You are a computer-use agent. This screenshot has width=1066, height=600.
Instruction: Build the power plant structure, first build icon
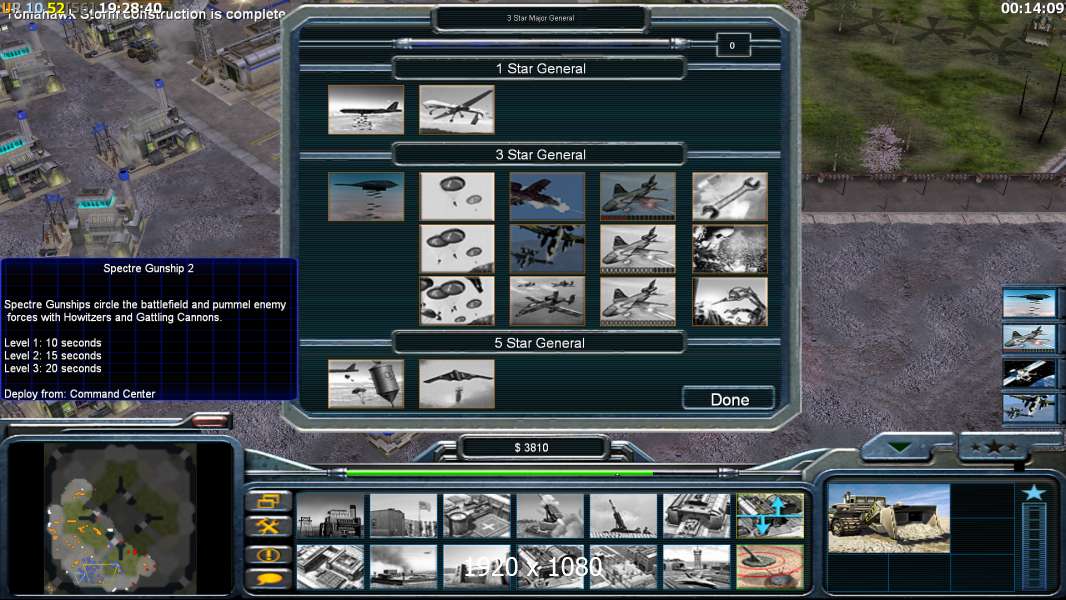pyautogui.click(x=330, y=516)
